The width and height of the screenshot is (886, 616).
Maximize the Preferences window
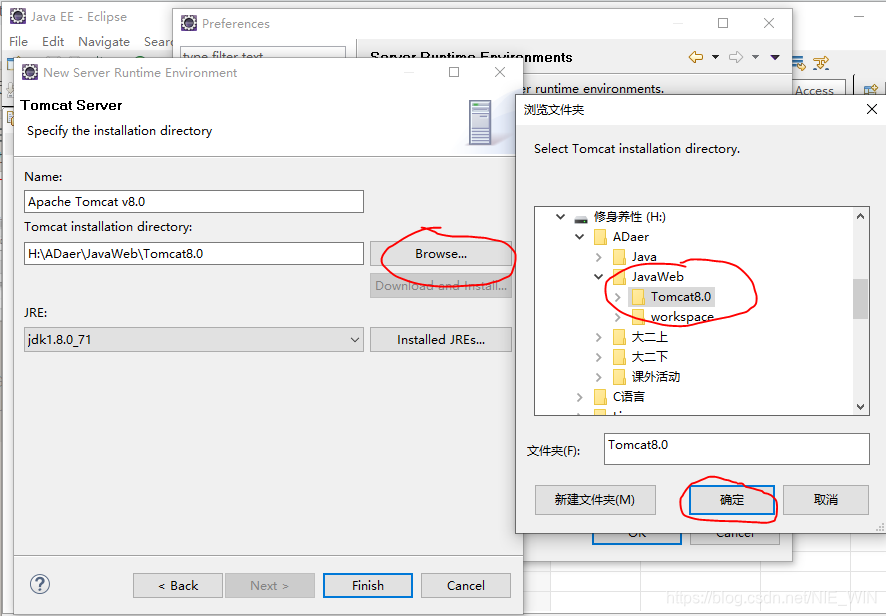[x=723, y=23]
